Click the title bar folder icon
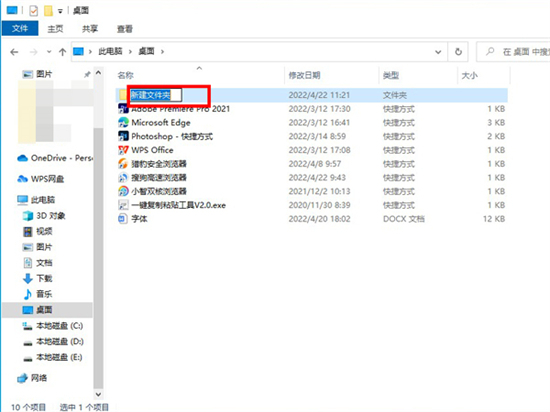550x412 pixels. (x=48, y=11)
